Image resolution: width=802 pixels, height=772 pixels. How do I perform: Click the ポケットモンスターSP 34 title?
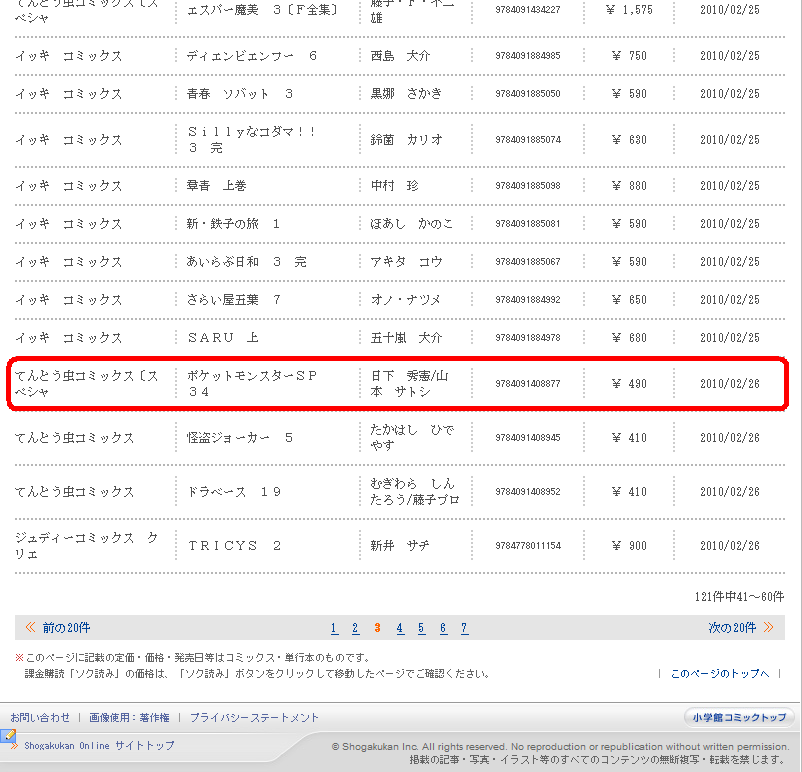click(x=250, y=383)
